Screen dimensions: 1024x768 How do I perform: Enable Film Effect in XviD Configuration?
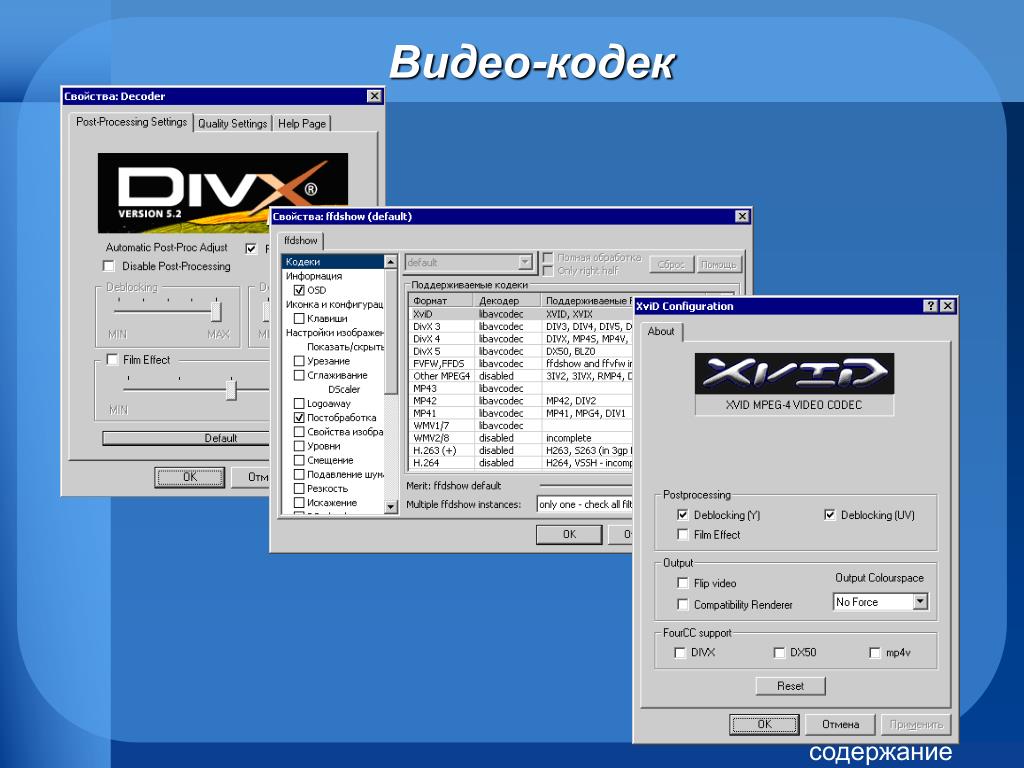(683, 535)
